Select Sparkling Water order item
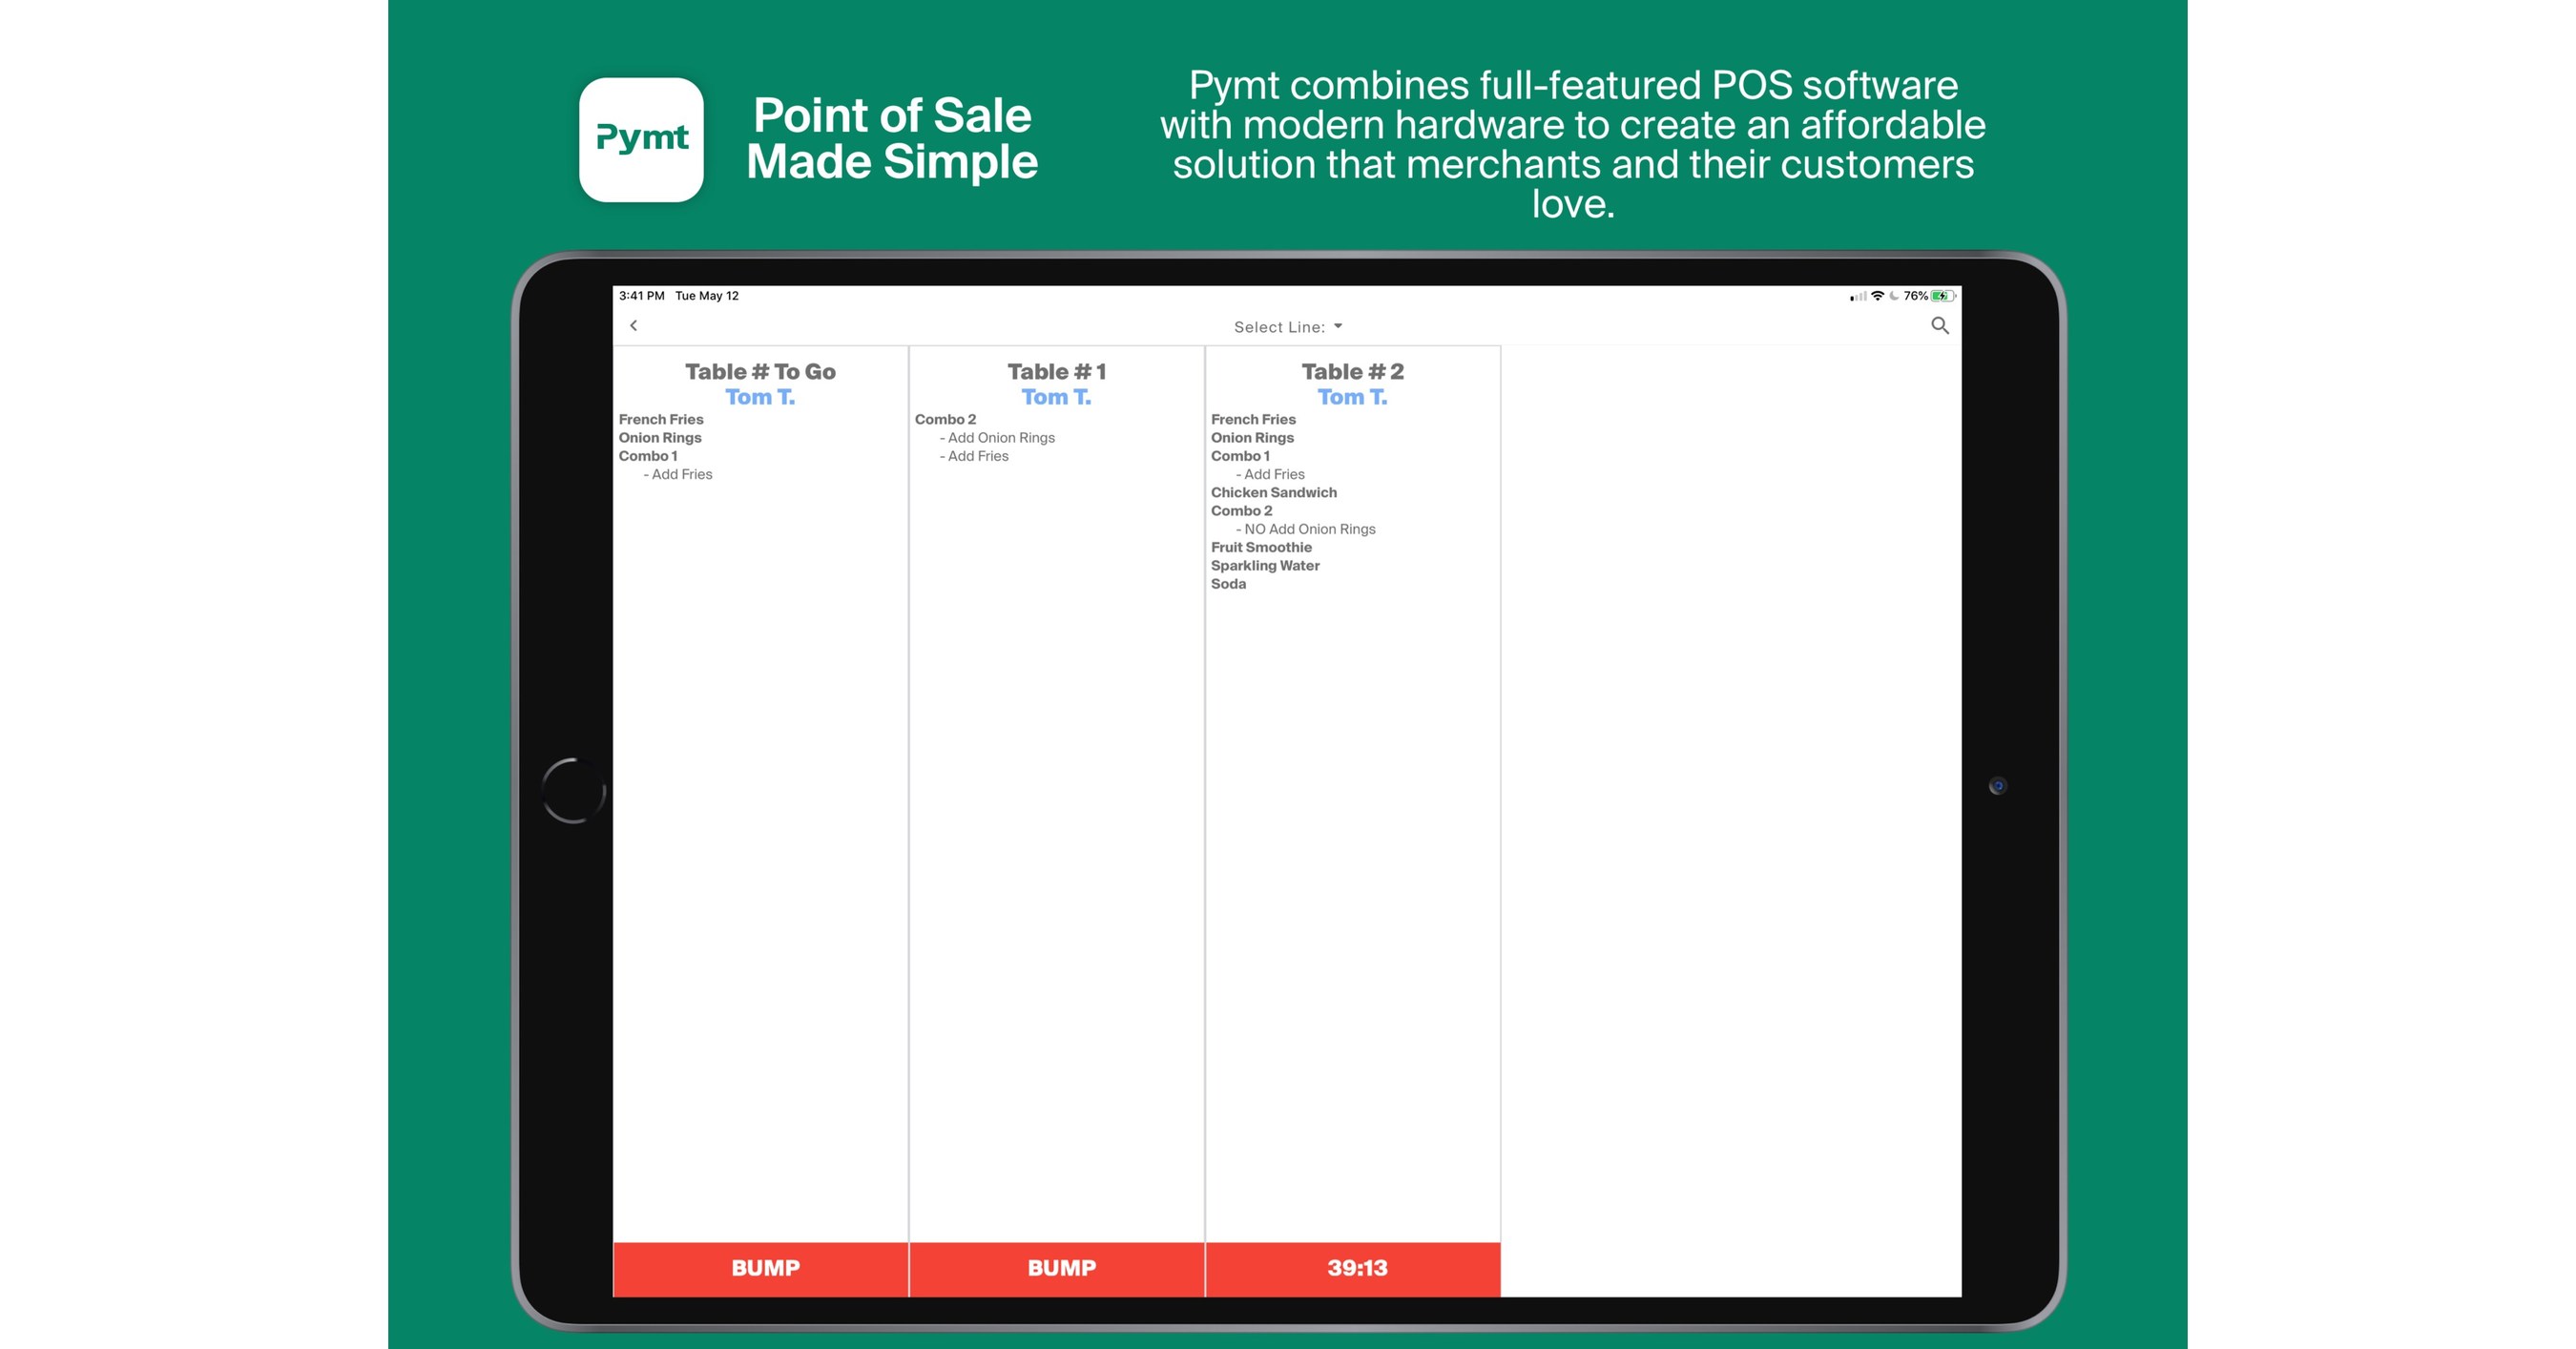This screenshot has height=1349, width=2576. pyautogui.click(x=1265, y=566)
